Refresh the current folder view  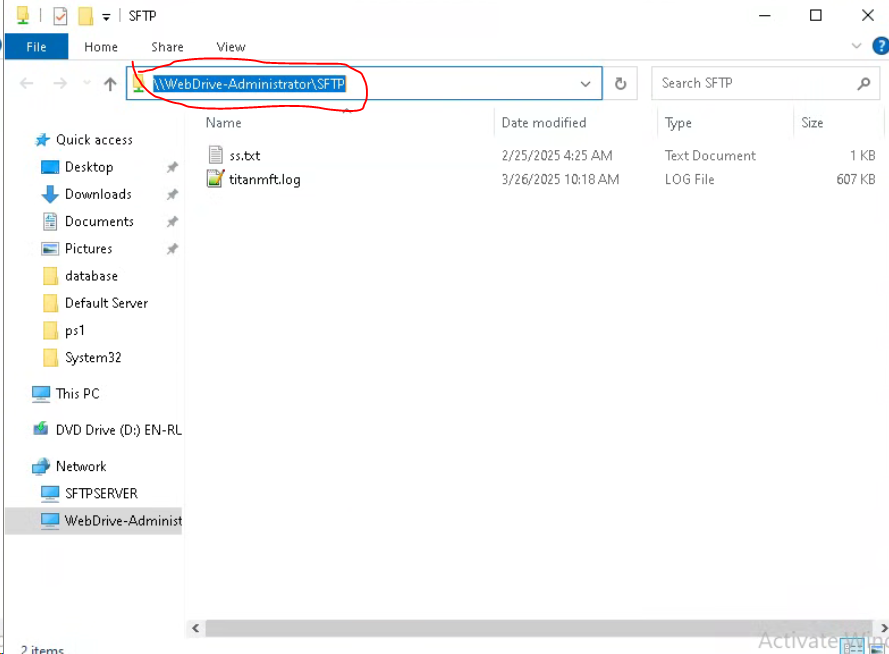tap(620, 84)
